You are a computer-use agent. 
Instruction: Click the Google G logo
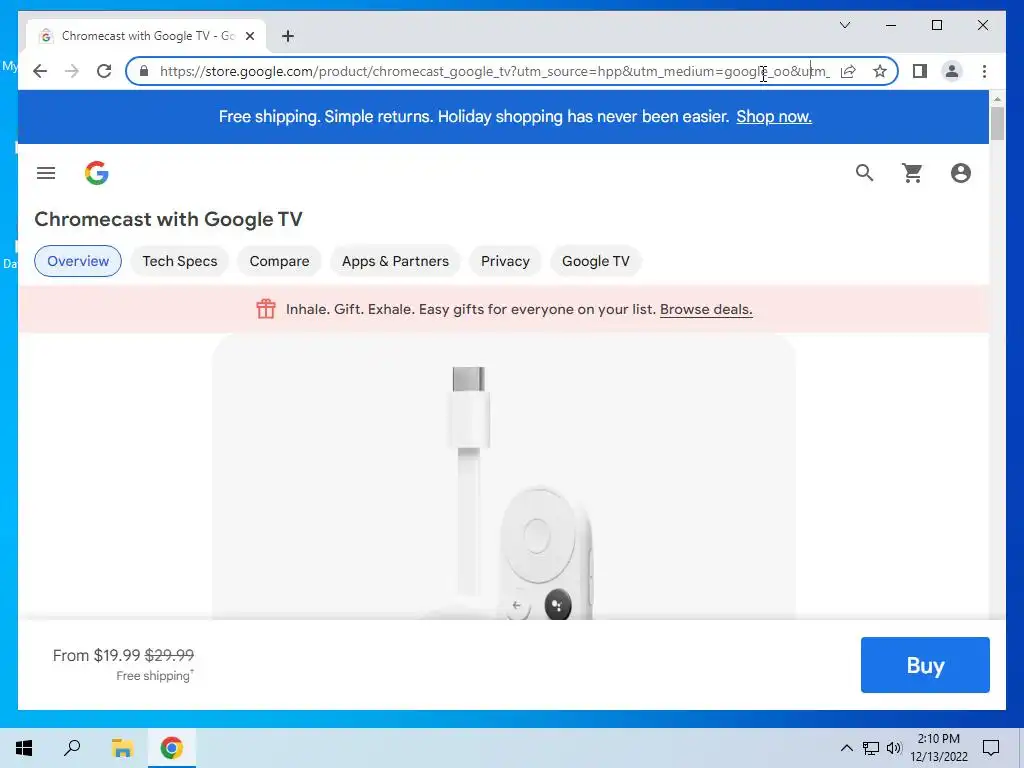[x=97, y=173]
